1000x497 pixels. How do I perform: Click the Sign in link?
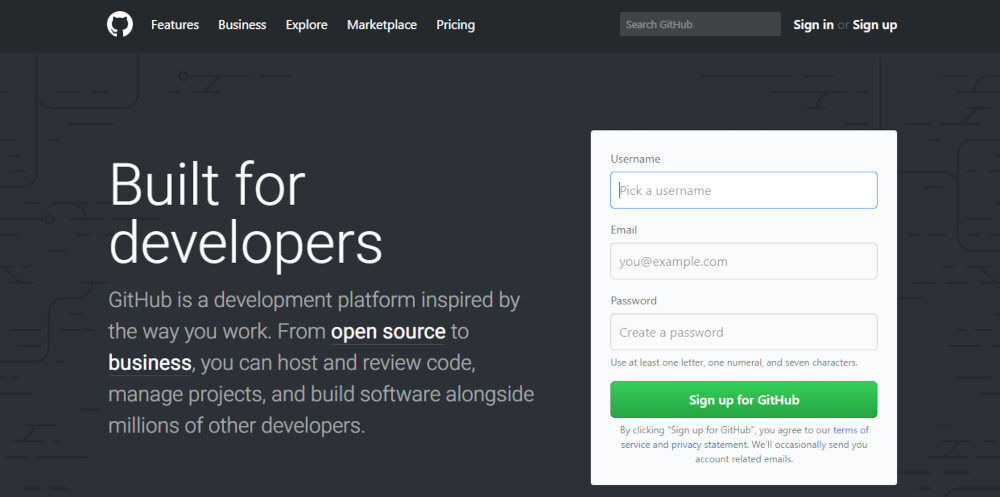click(x=813, y=25)
